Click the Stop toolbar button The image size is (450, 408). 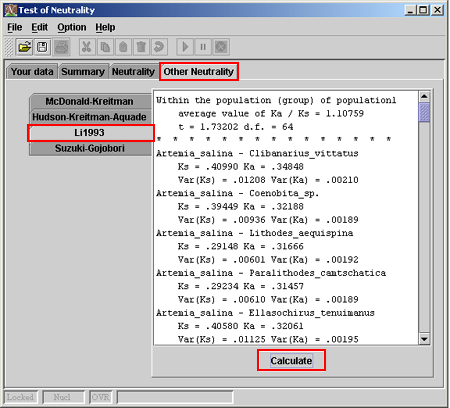coord(221,47)
